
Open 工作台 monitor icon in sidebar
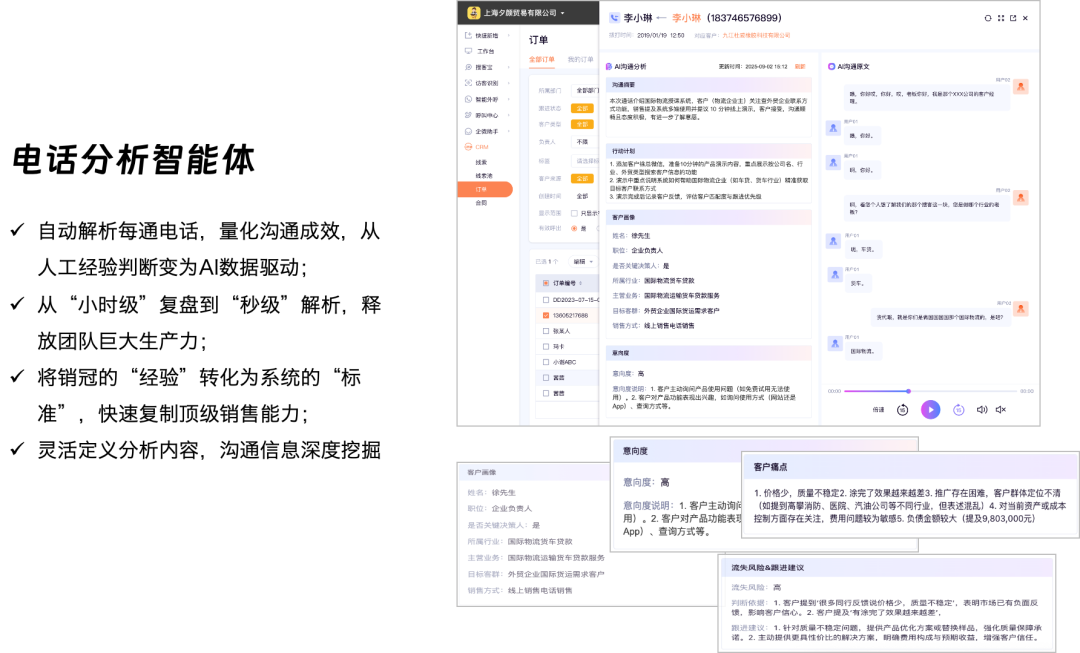pos(468,51)
